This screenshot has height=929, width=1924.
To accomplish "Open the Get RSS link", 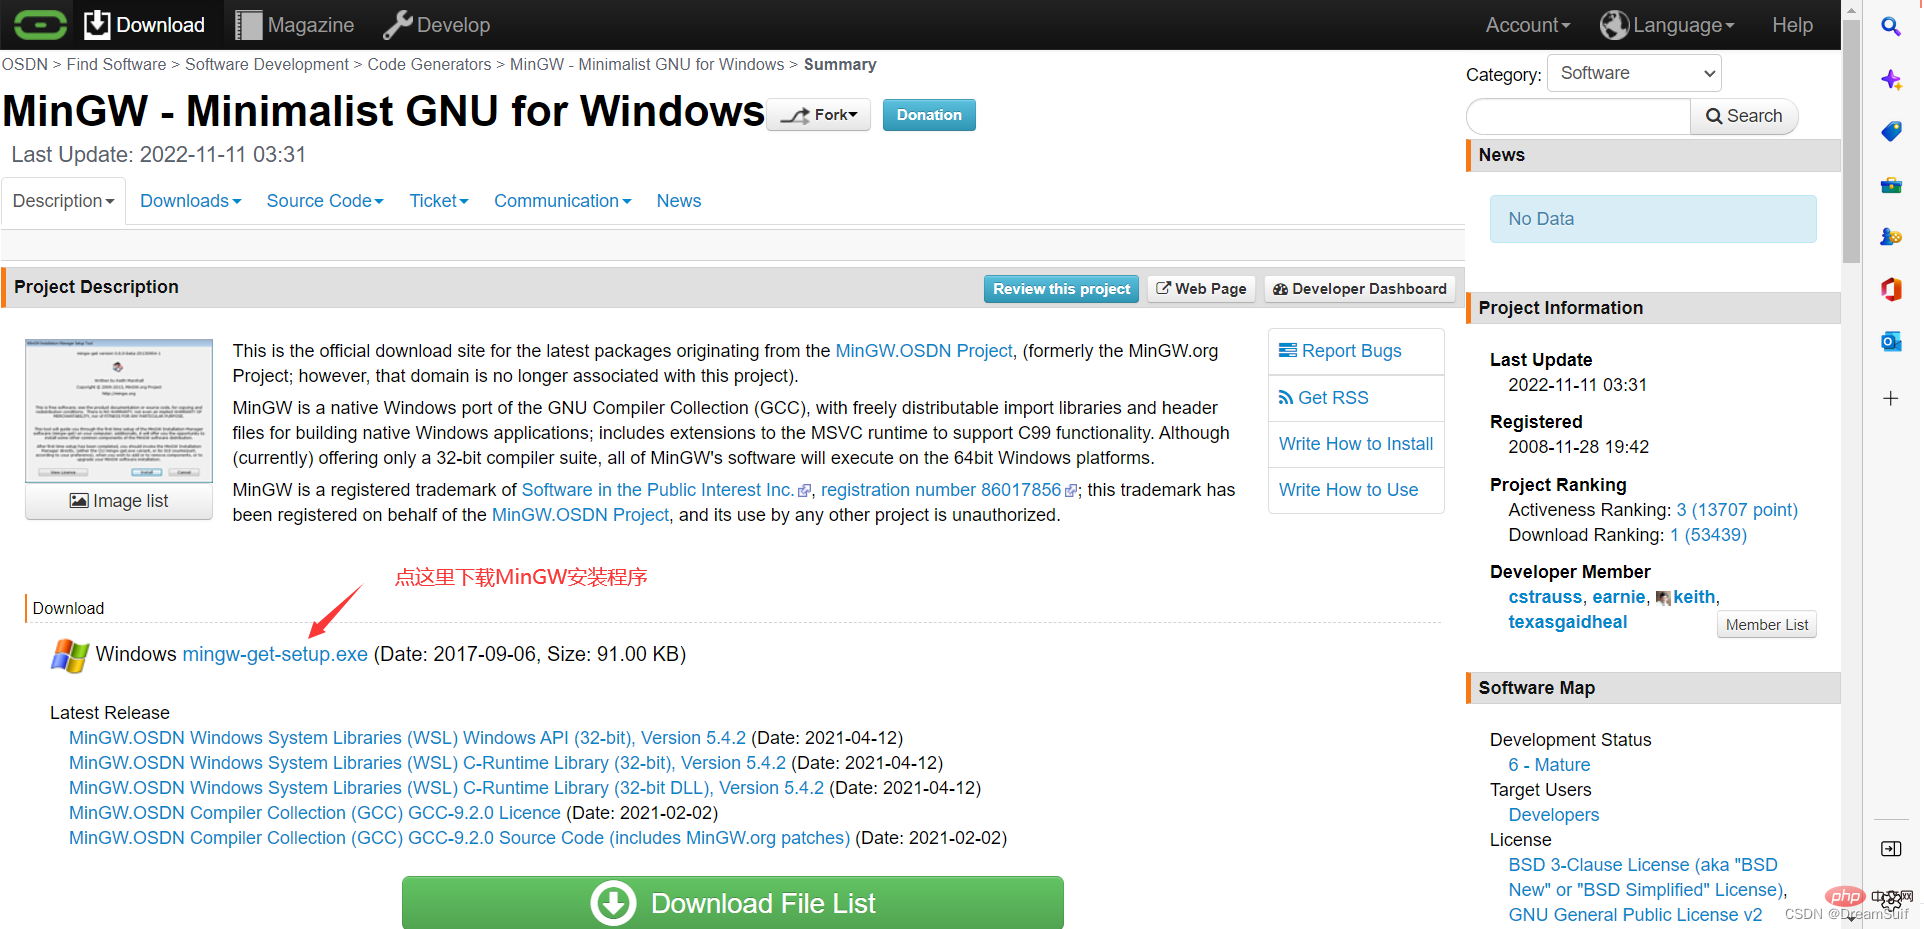I will [1324, 398].
